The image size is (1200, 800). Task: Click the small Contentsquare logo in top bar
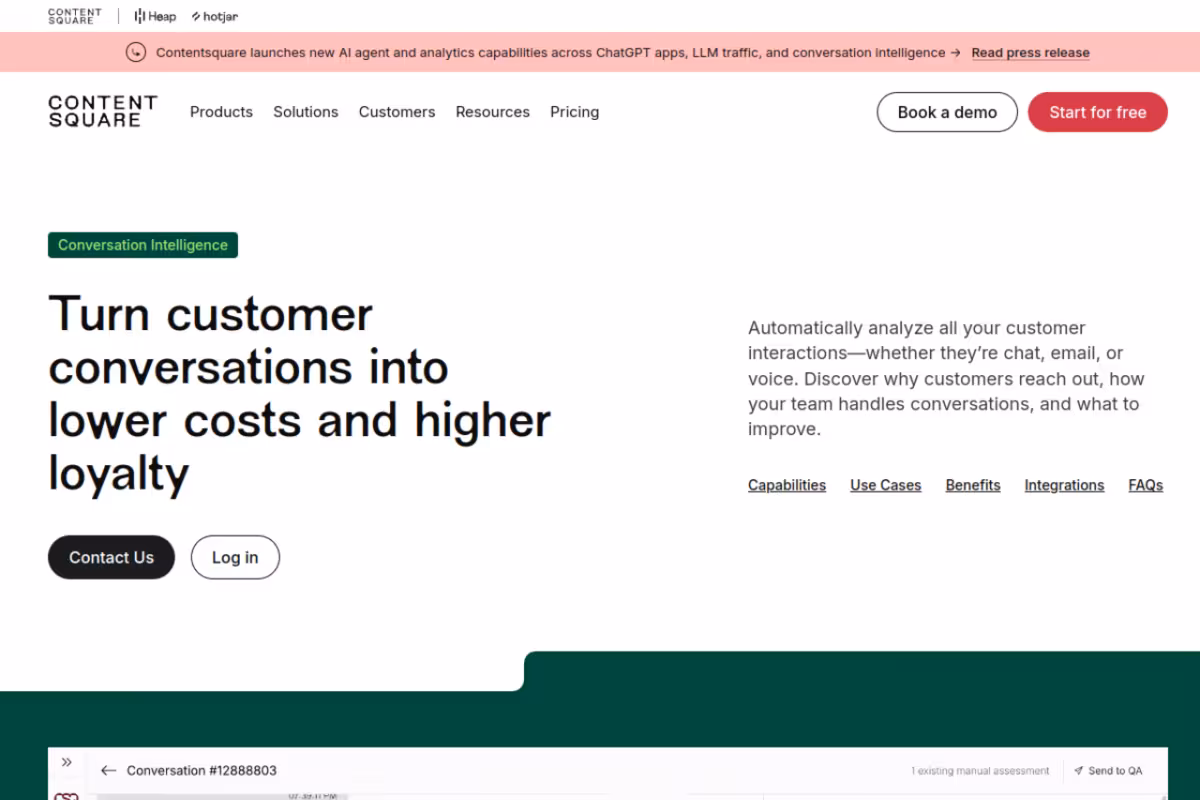coord(75,16)
